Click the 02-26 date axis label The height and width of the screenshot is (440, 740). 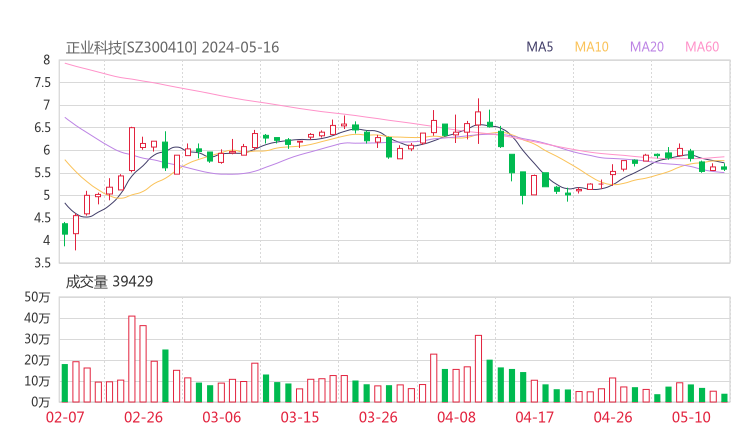click(x=143, y=417)
